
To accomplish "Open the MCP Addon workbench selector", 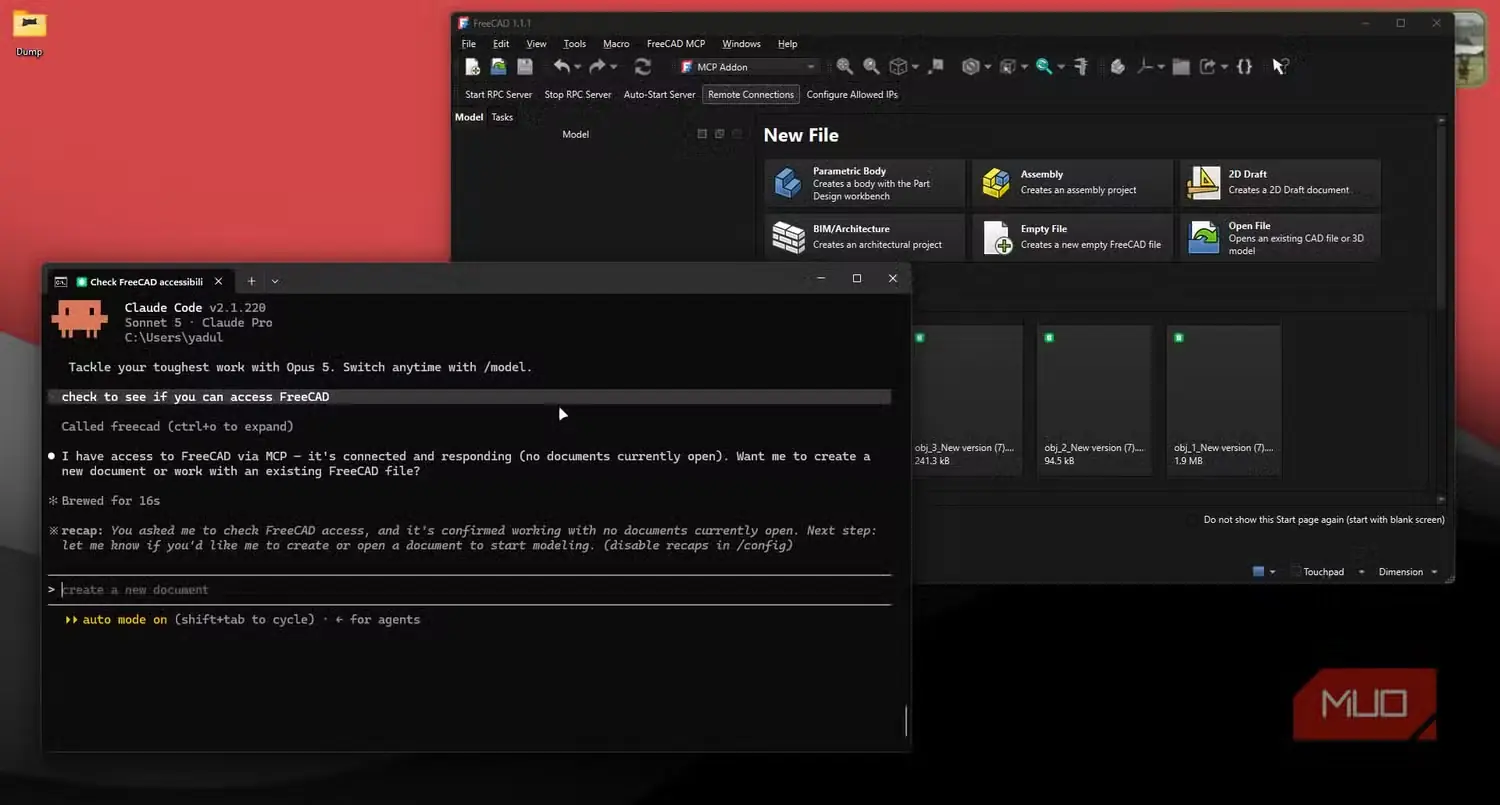I will click(748, 67).
